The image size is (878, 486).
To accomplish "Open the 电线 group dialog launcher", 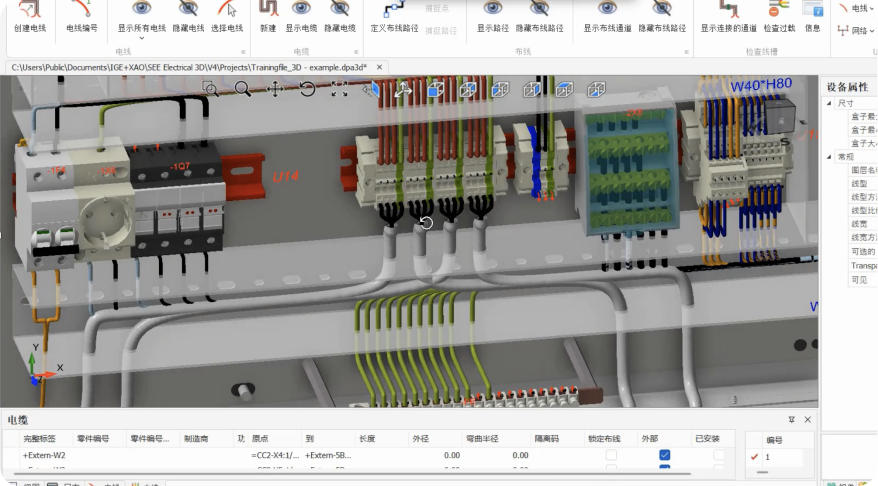I will (x=243, y=52).
